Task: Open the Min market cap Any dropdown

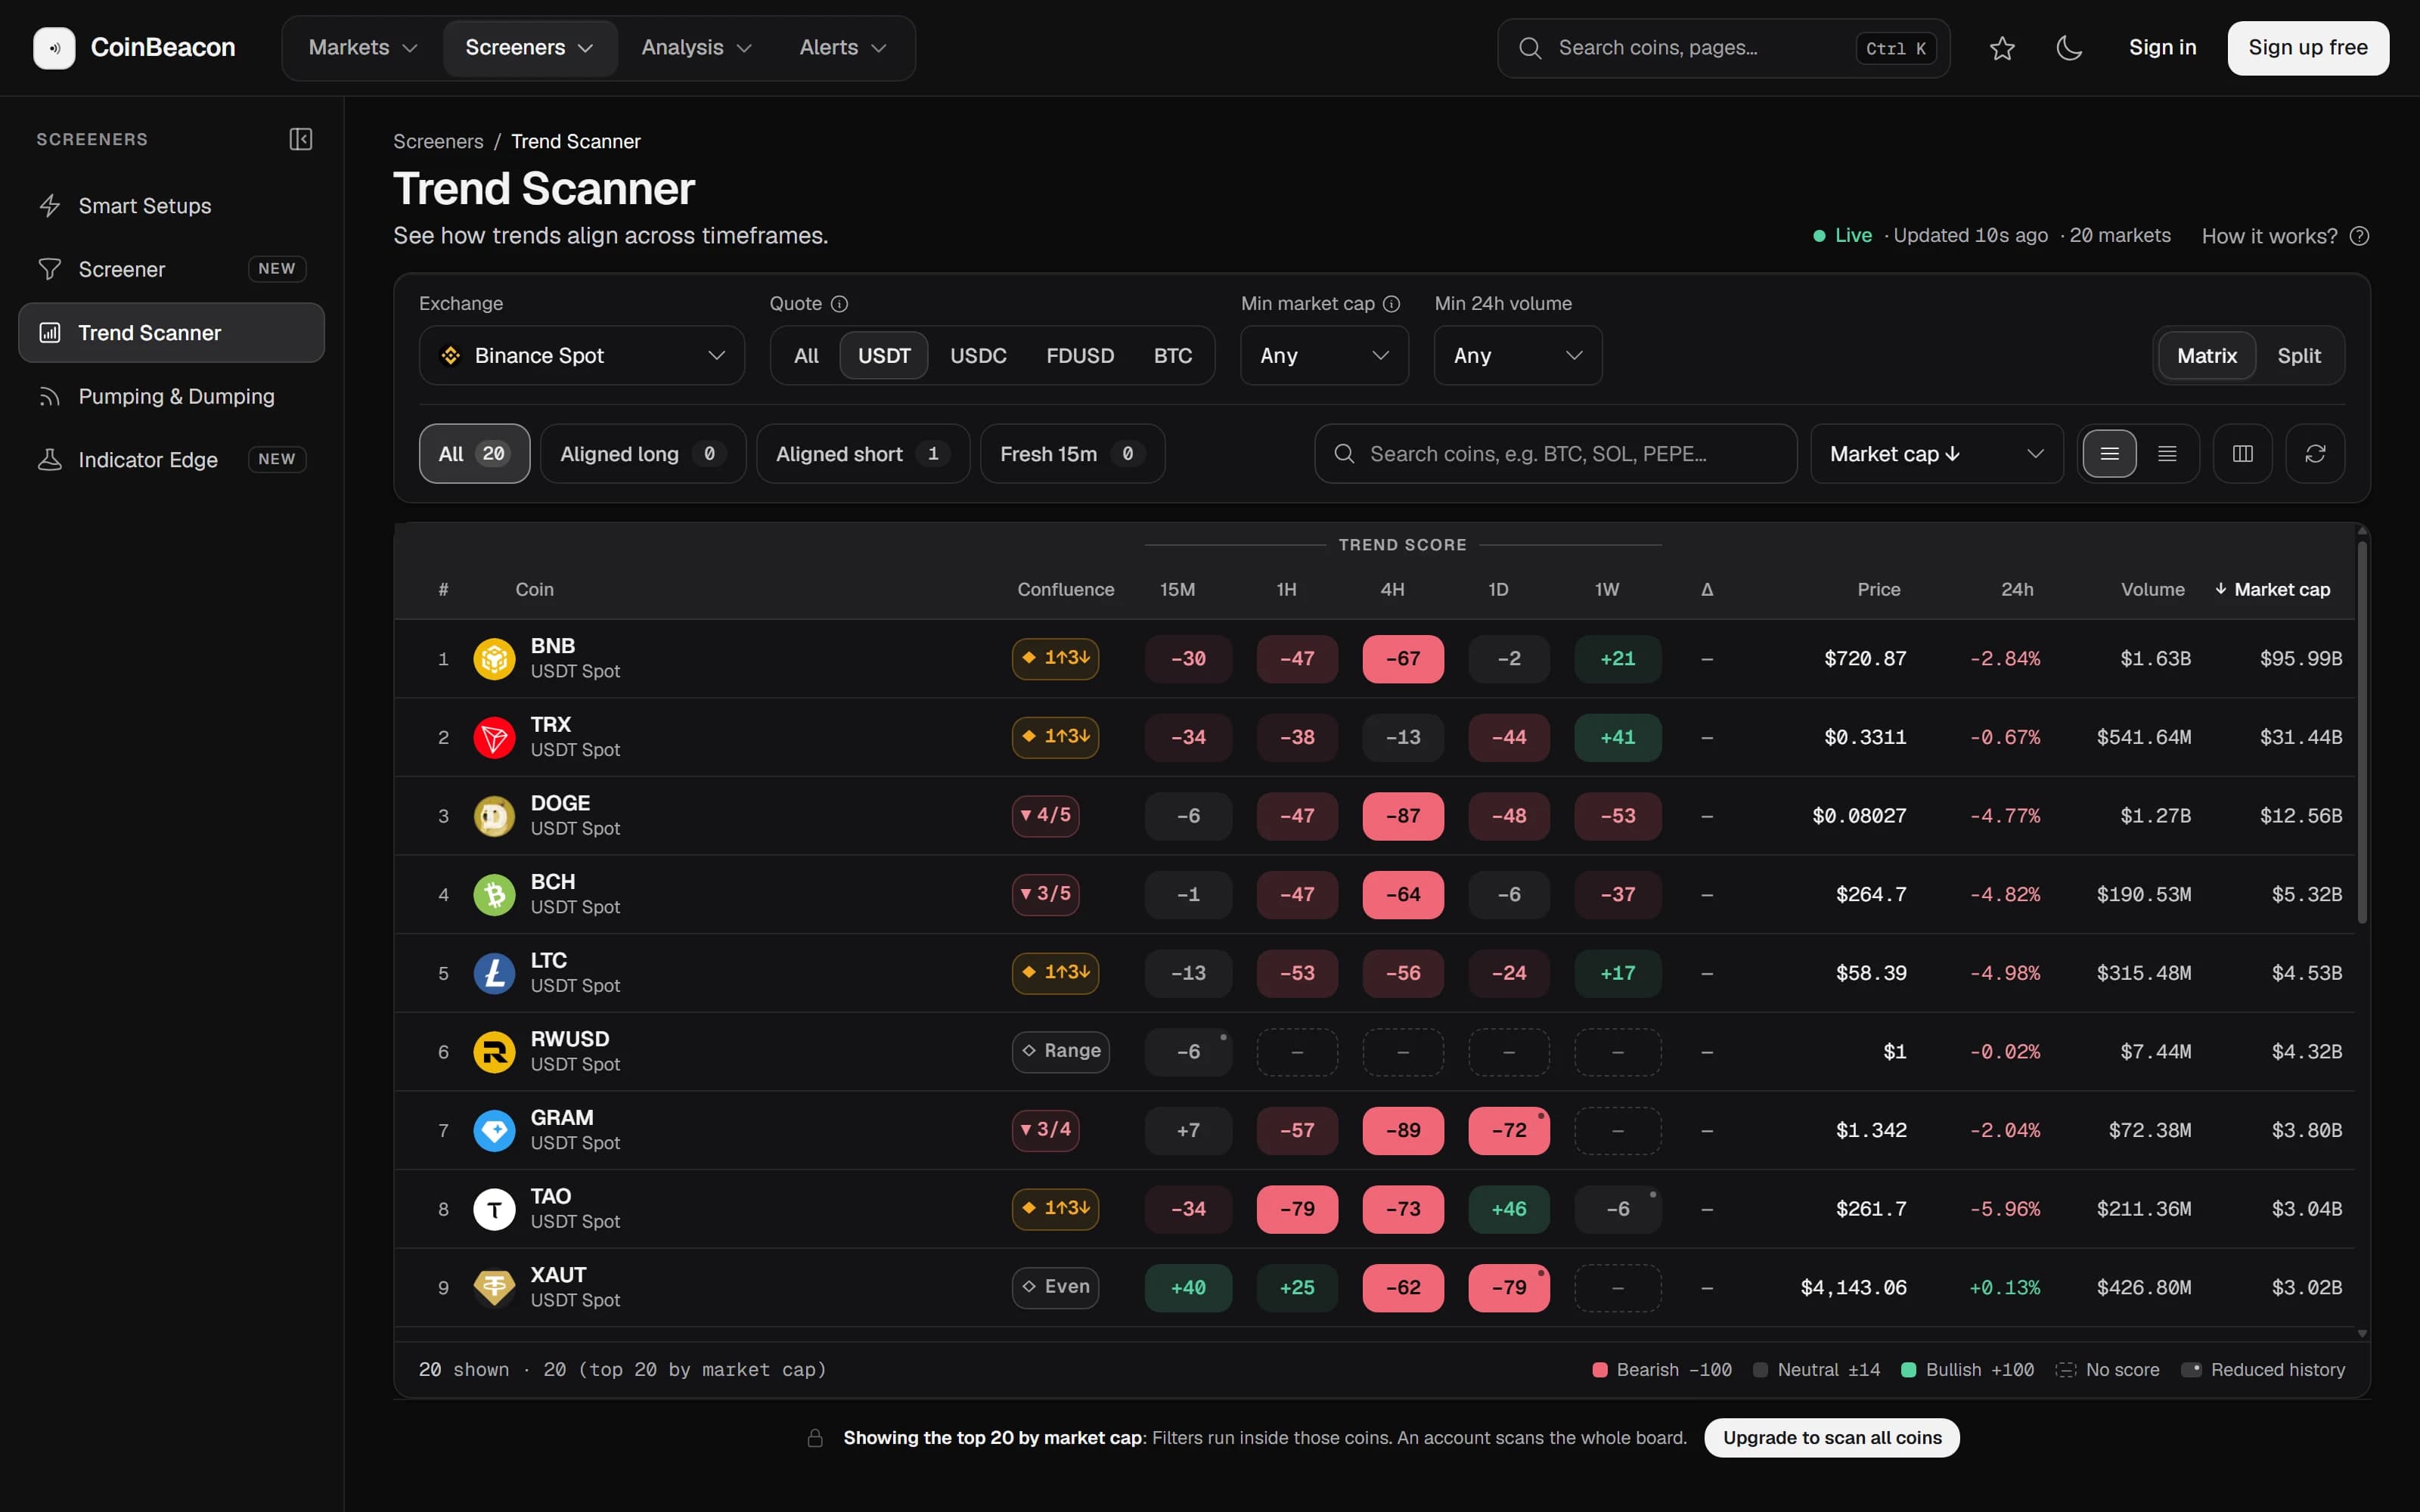Action: coord(1324,356)
